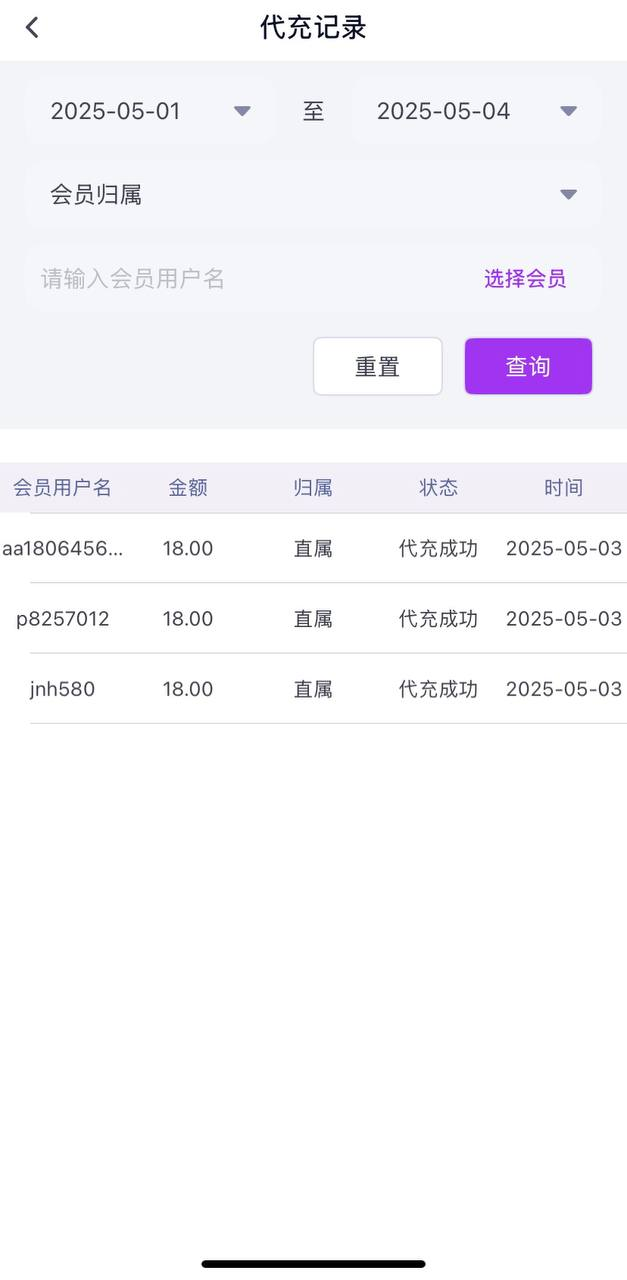Tap the 状态 column header

pos(437,487)
